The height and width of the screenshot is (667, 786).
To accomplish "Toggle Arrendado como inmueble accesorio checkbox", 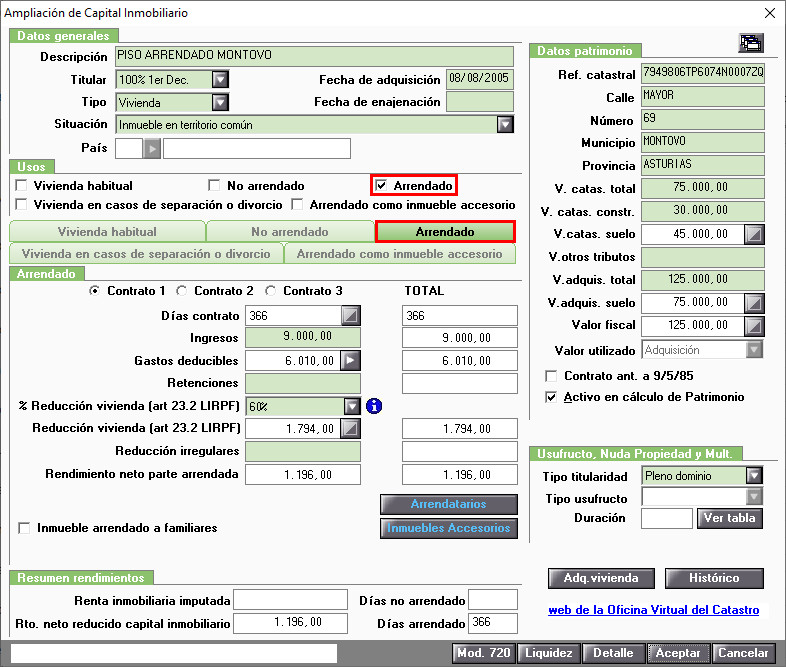I will coord(297,204).
